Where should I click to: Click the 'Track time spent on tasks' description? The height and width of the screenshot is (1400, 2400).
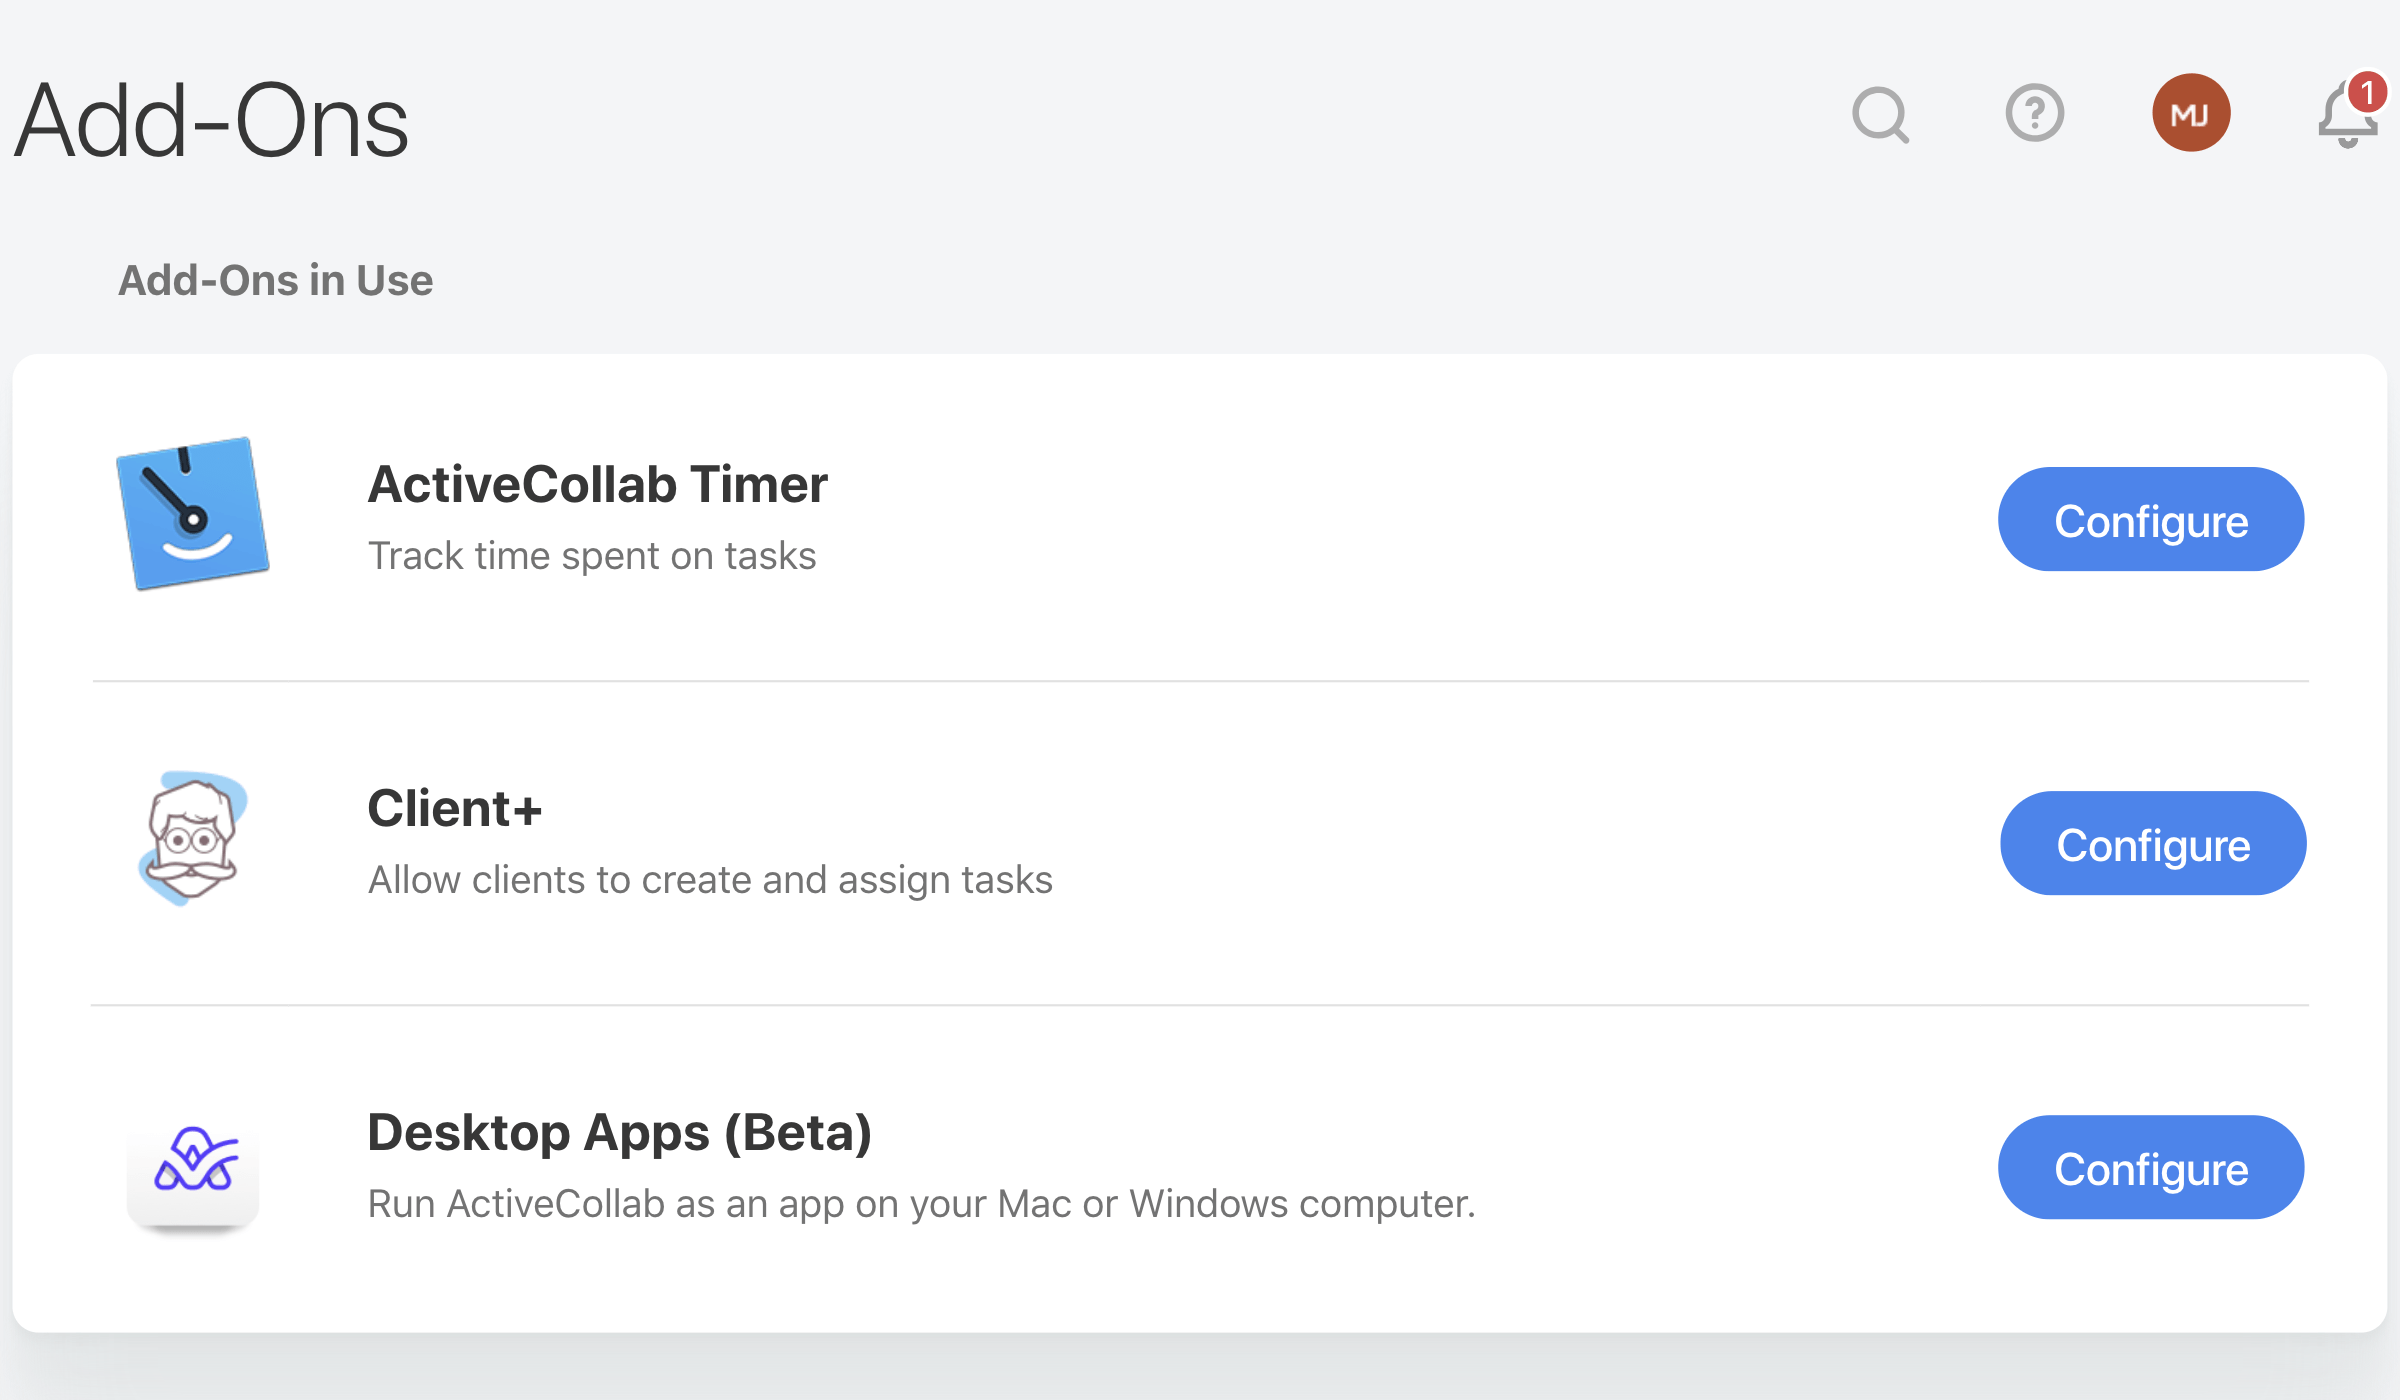(x=591, y=556)
